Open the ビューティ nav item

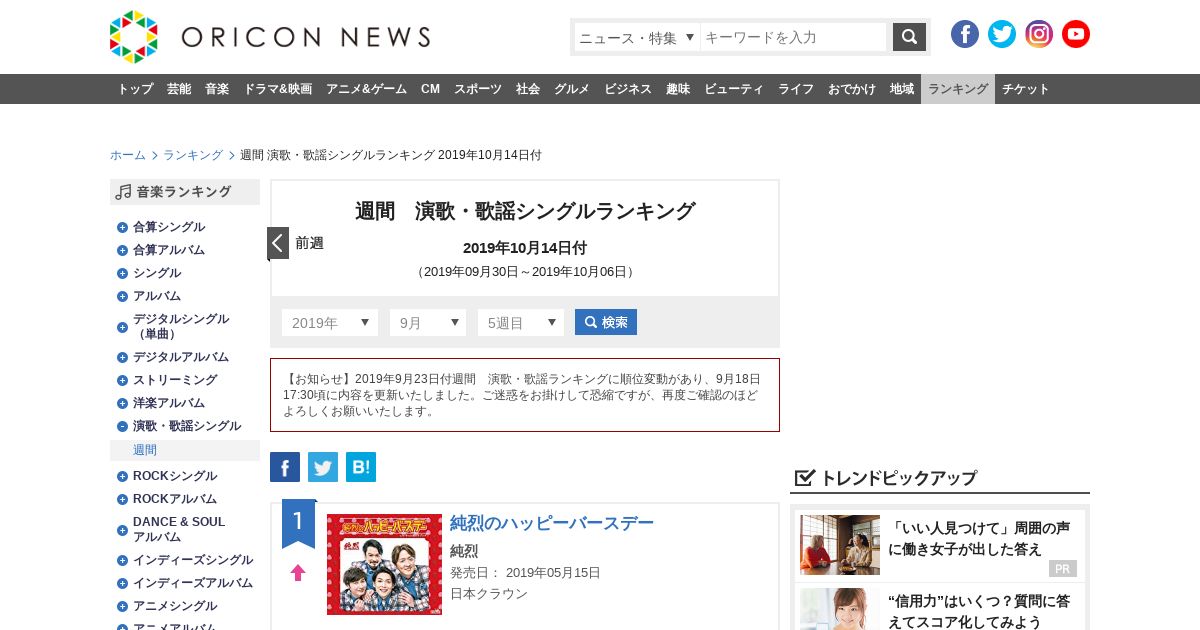pyautogui.click(x=734, y=89)
